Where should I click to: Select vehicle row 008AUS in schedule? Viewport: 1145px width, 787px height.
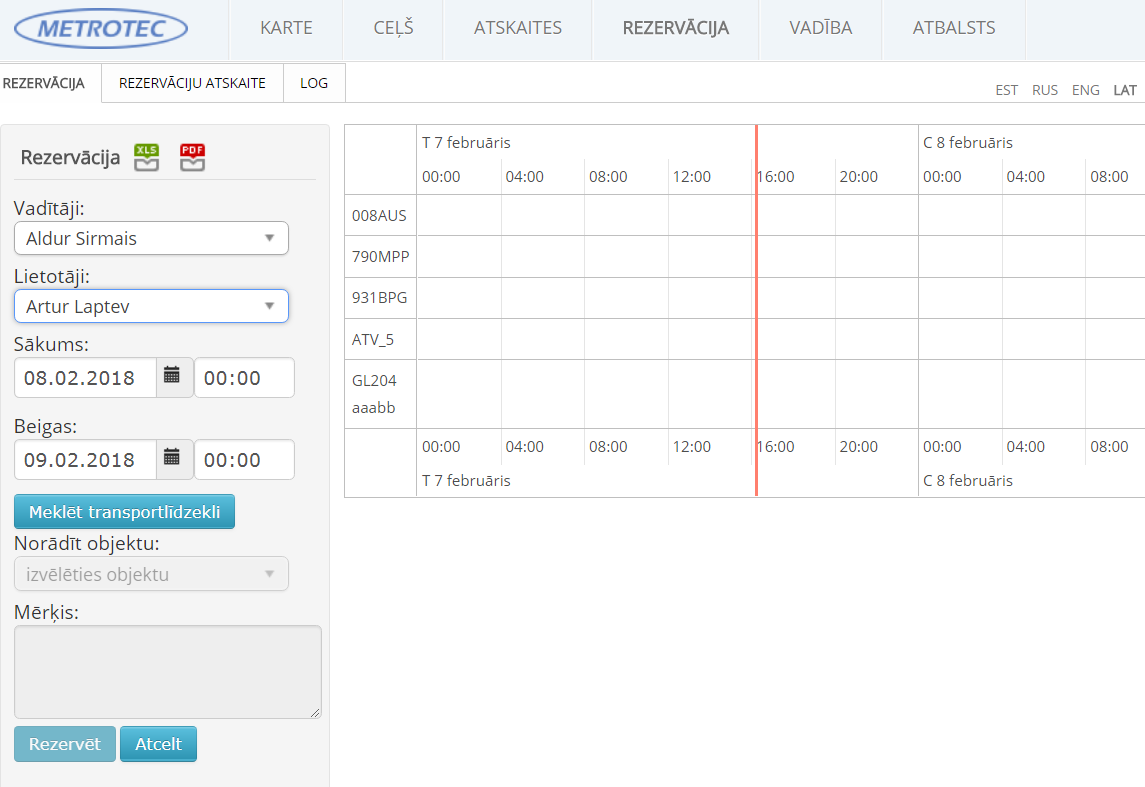click(379, 215)
